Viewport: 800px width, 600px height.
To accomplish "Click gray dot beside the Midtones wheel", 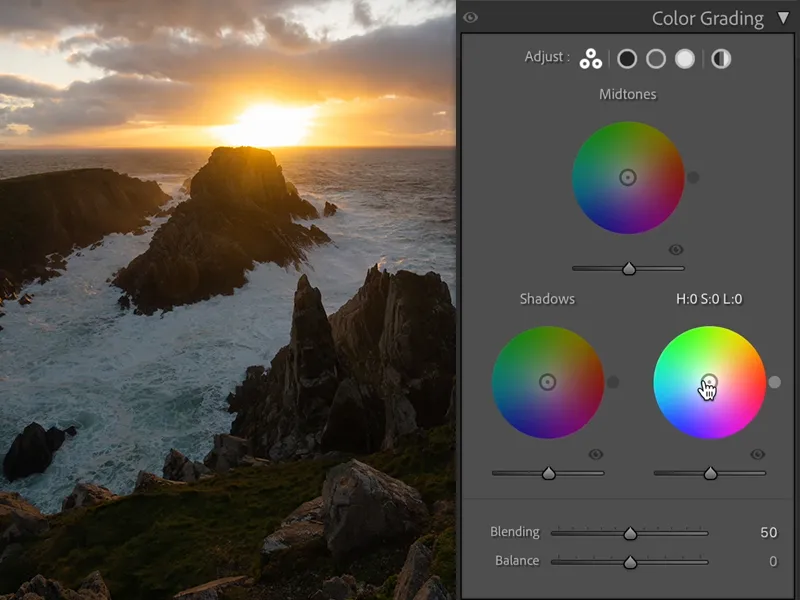I will pos(693,177).
